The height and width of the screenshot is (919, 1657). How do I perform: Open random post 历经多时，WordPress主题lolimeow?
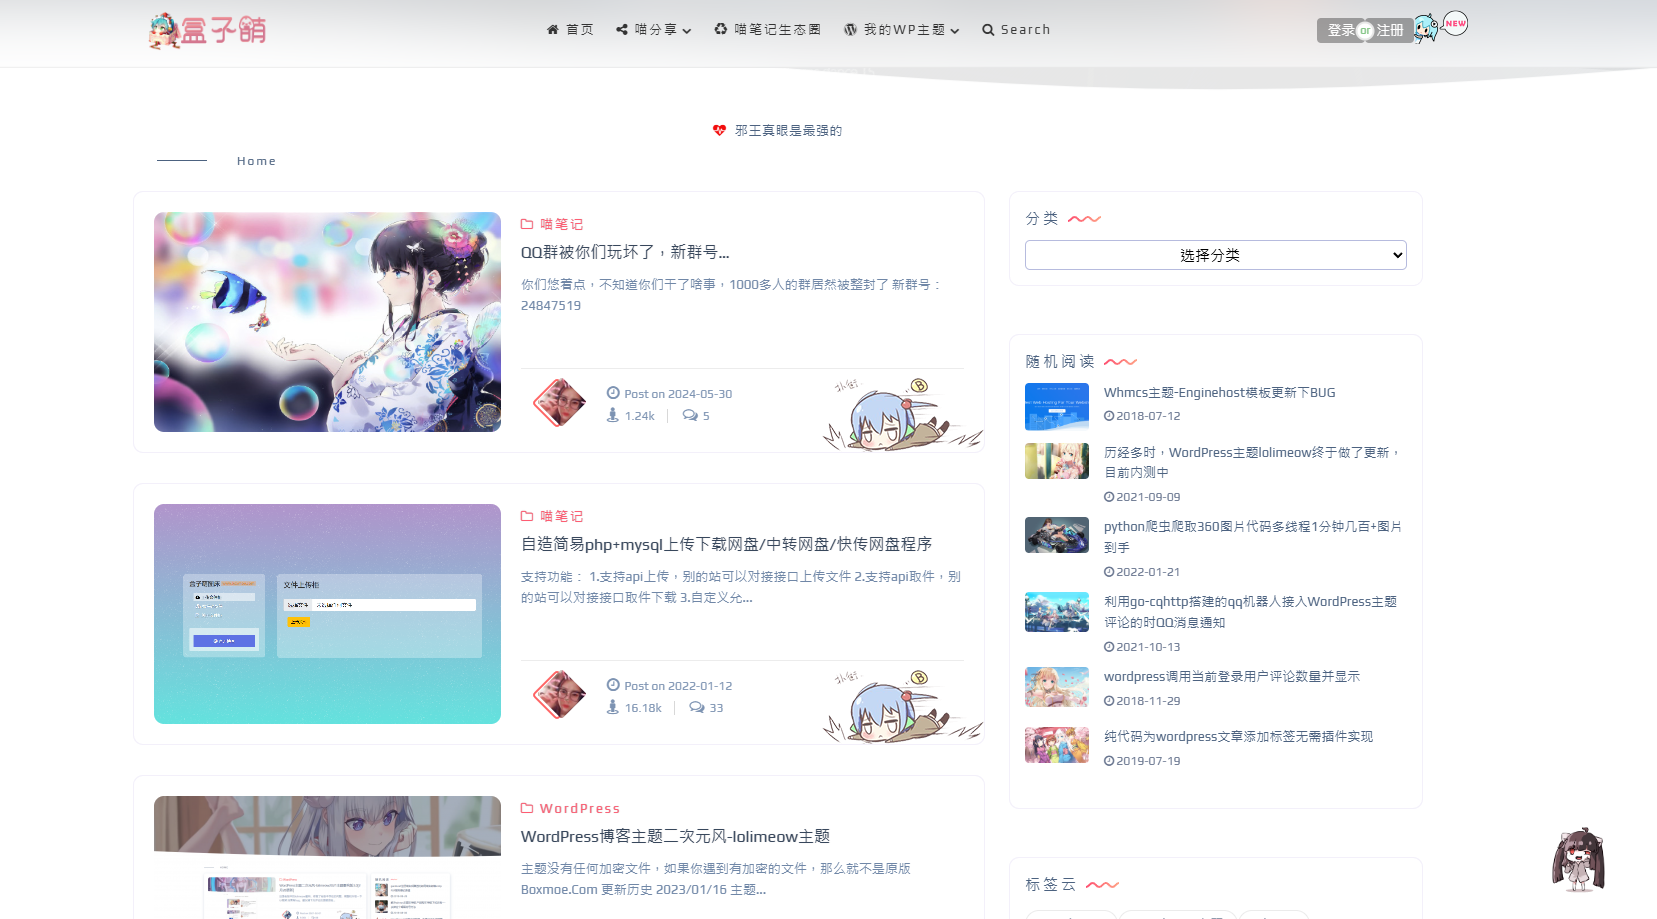point(1251,462)
